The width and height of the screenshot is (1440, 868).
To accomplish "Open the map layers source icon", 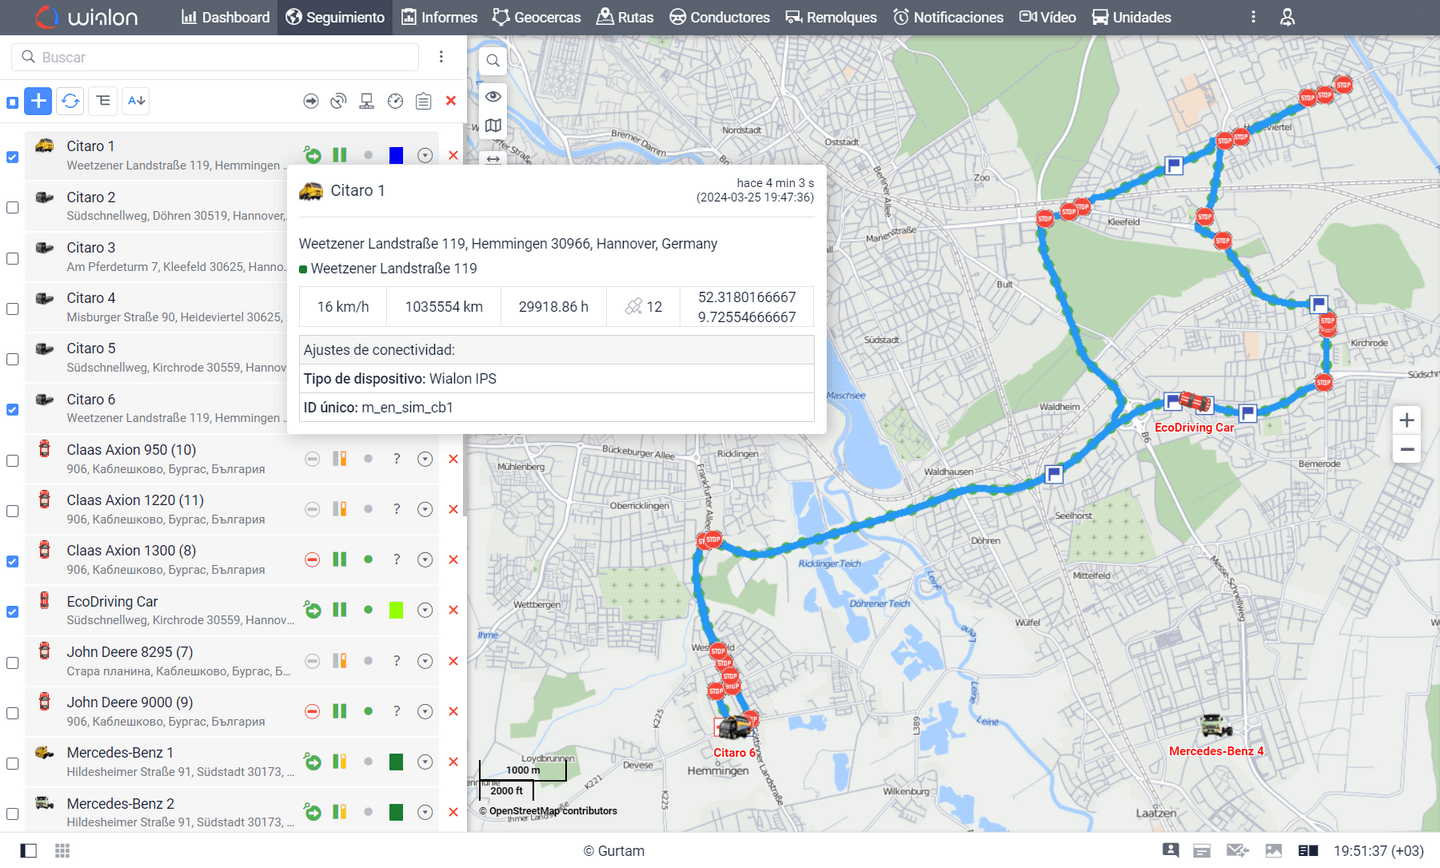I will tap(493, 126).
